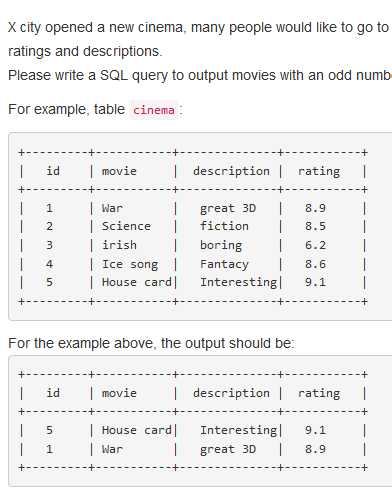
Task: Click the fiction description cell
Action: coord(224,226)
